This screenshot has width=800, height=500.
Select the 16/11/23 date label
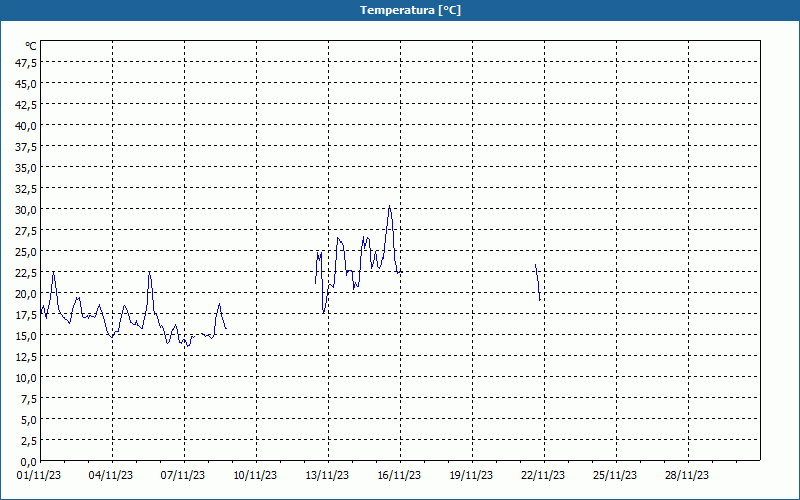click(x=399, y=476)
